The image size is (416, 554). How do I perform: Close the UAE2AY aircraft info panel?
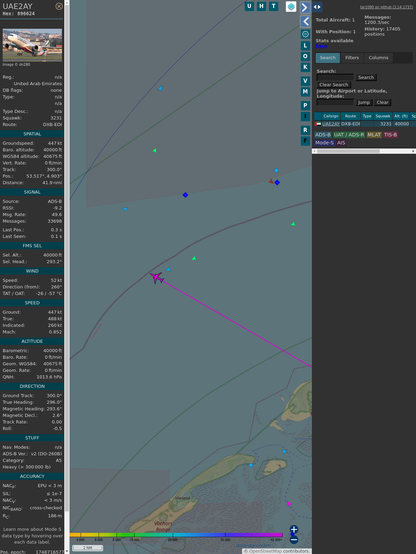coord(59,6)
